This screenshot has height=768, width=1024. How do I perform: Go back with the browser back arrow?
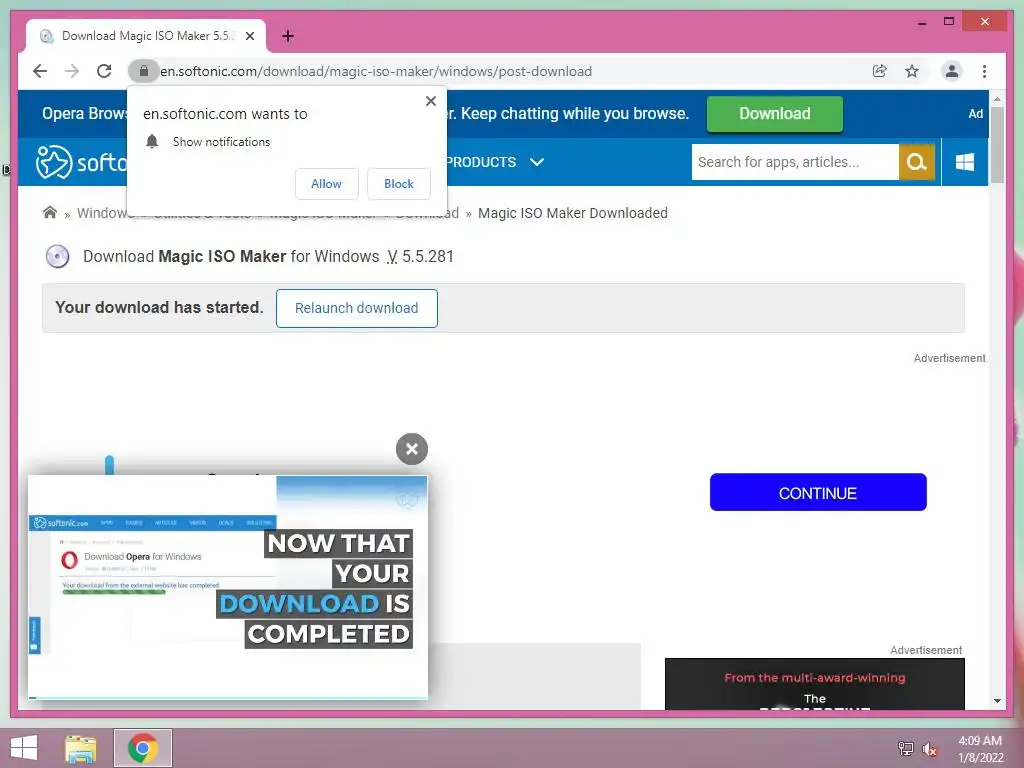[x=40, y=71]
